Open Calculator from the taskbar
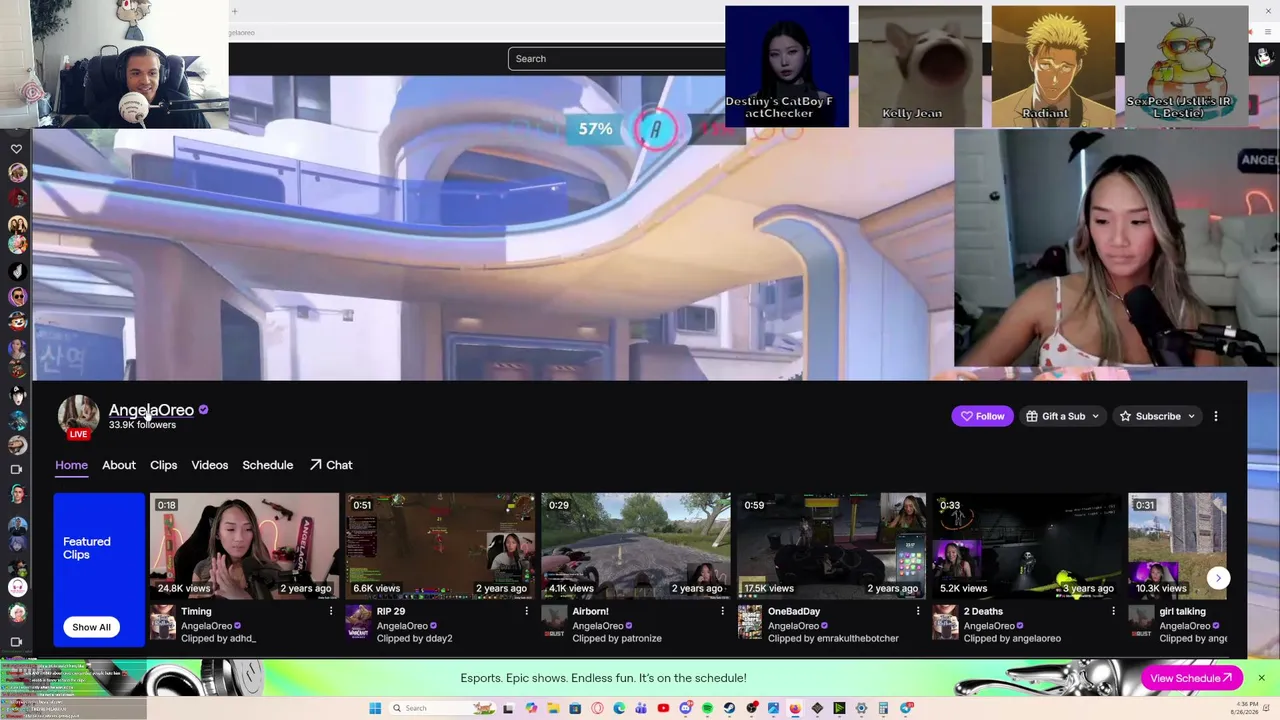The height and width of the screenshot is (720, 1280). tap(883, 708)
